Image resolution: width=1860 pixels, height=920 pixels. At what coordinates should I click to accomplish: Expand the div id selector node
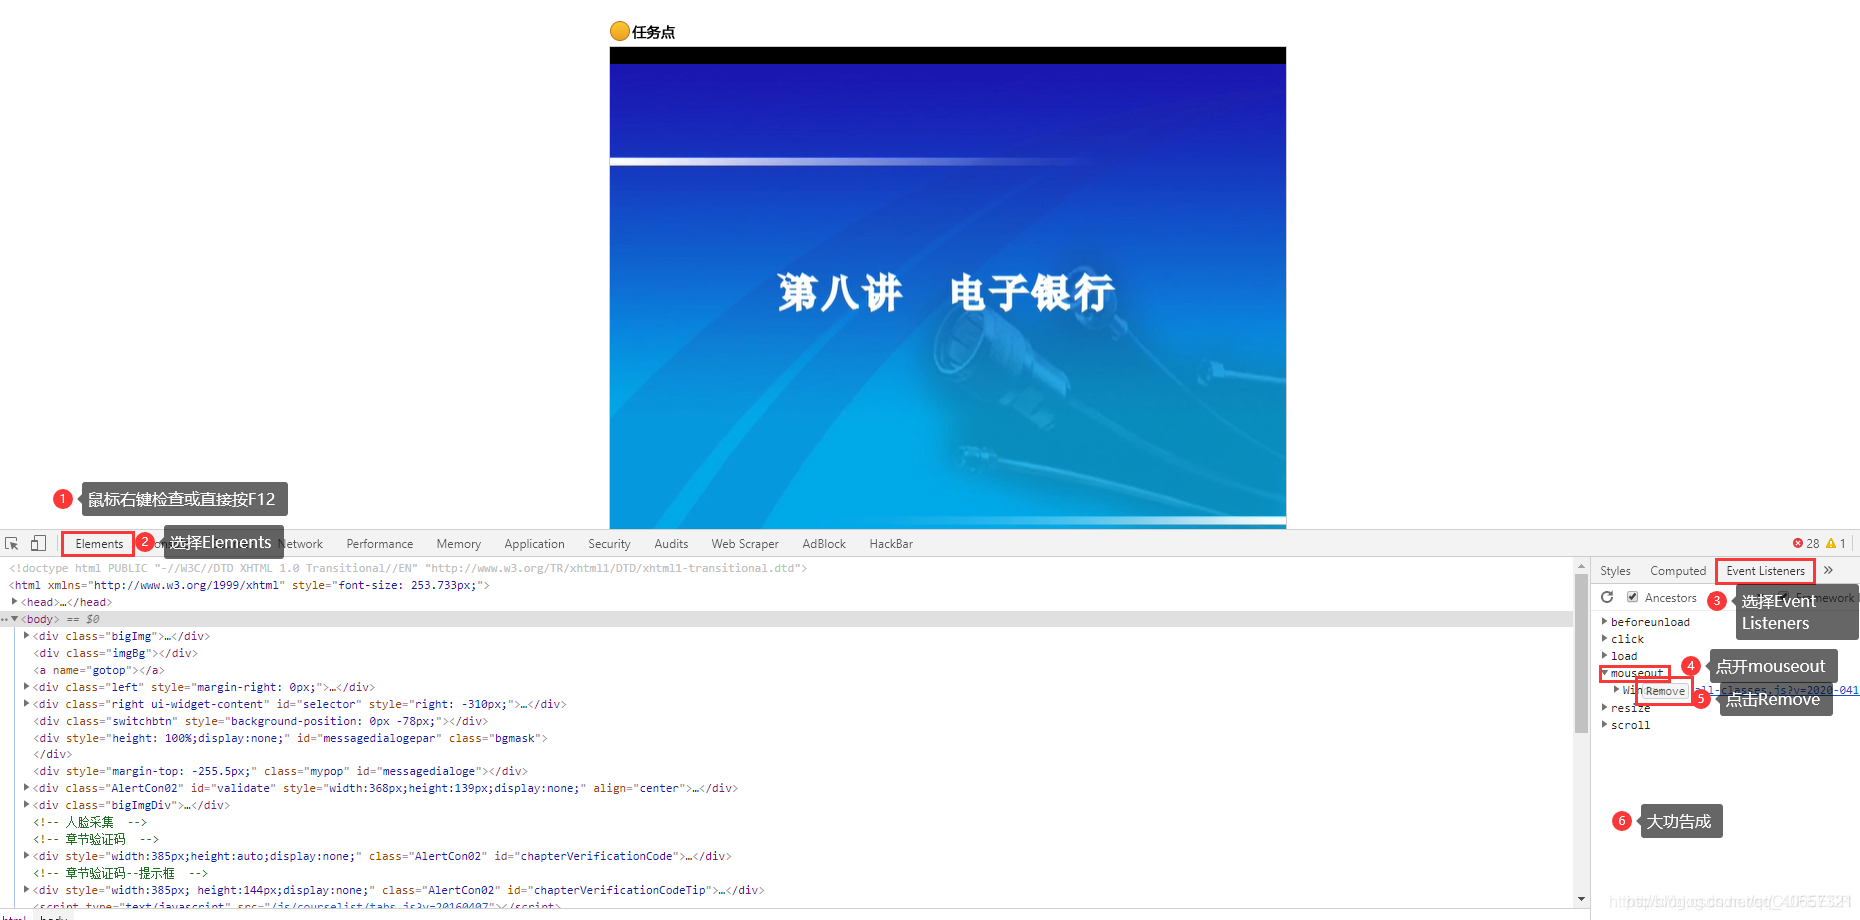[26, 704]
